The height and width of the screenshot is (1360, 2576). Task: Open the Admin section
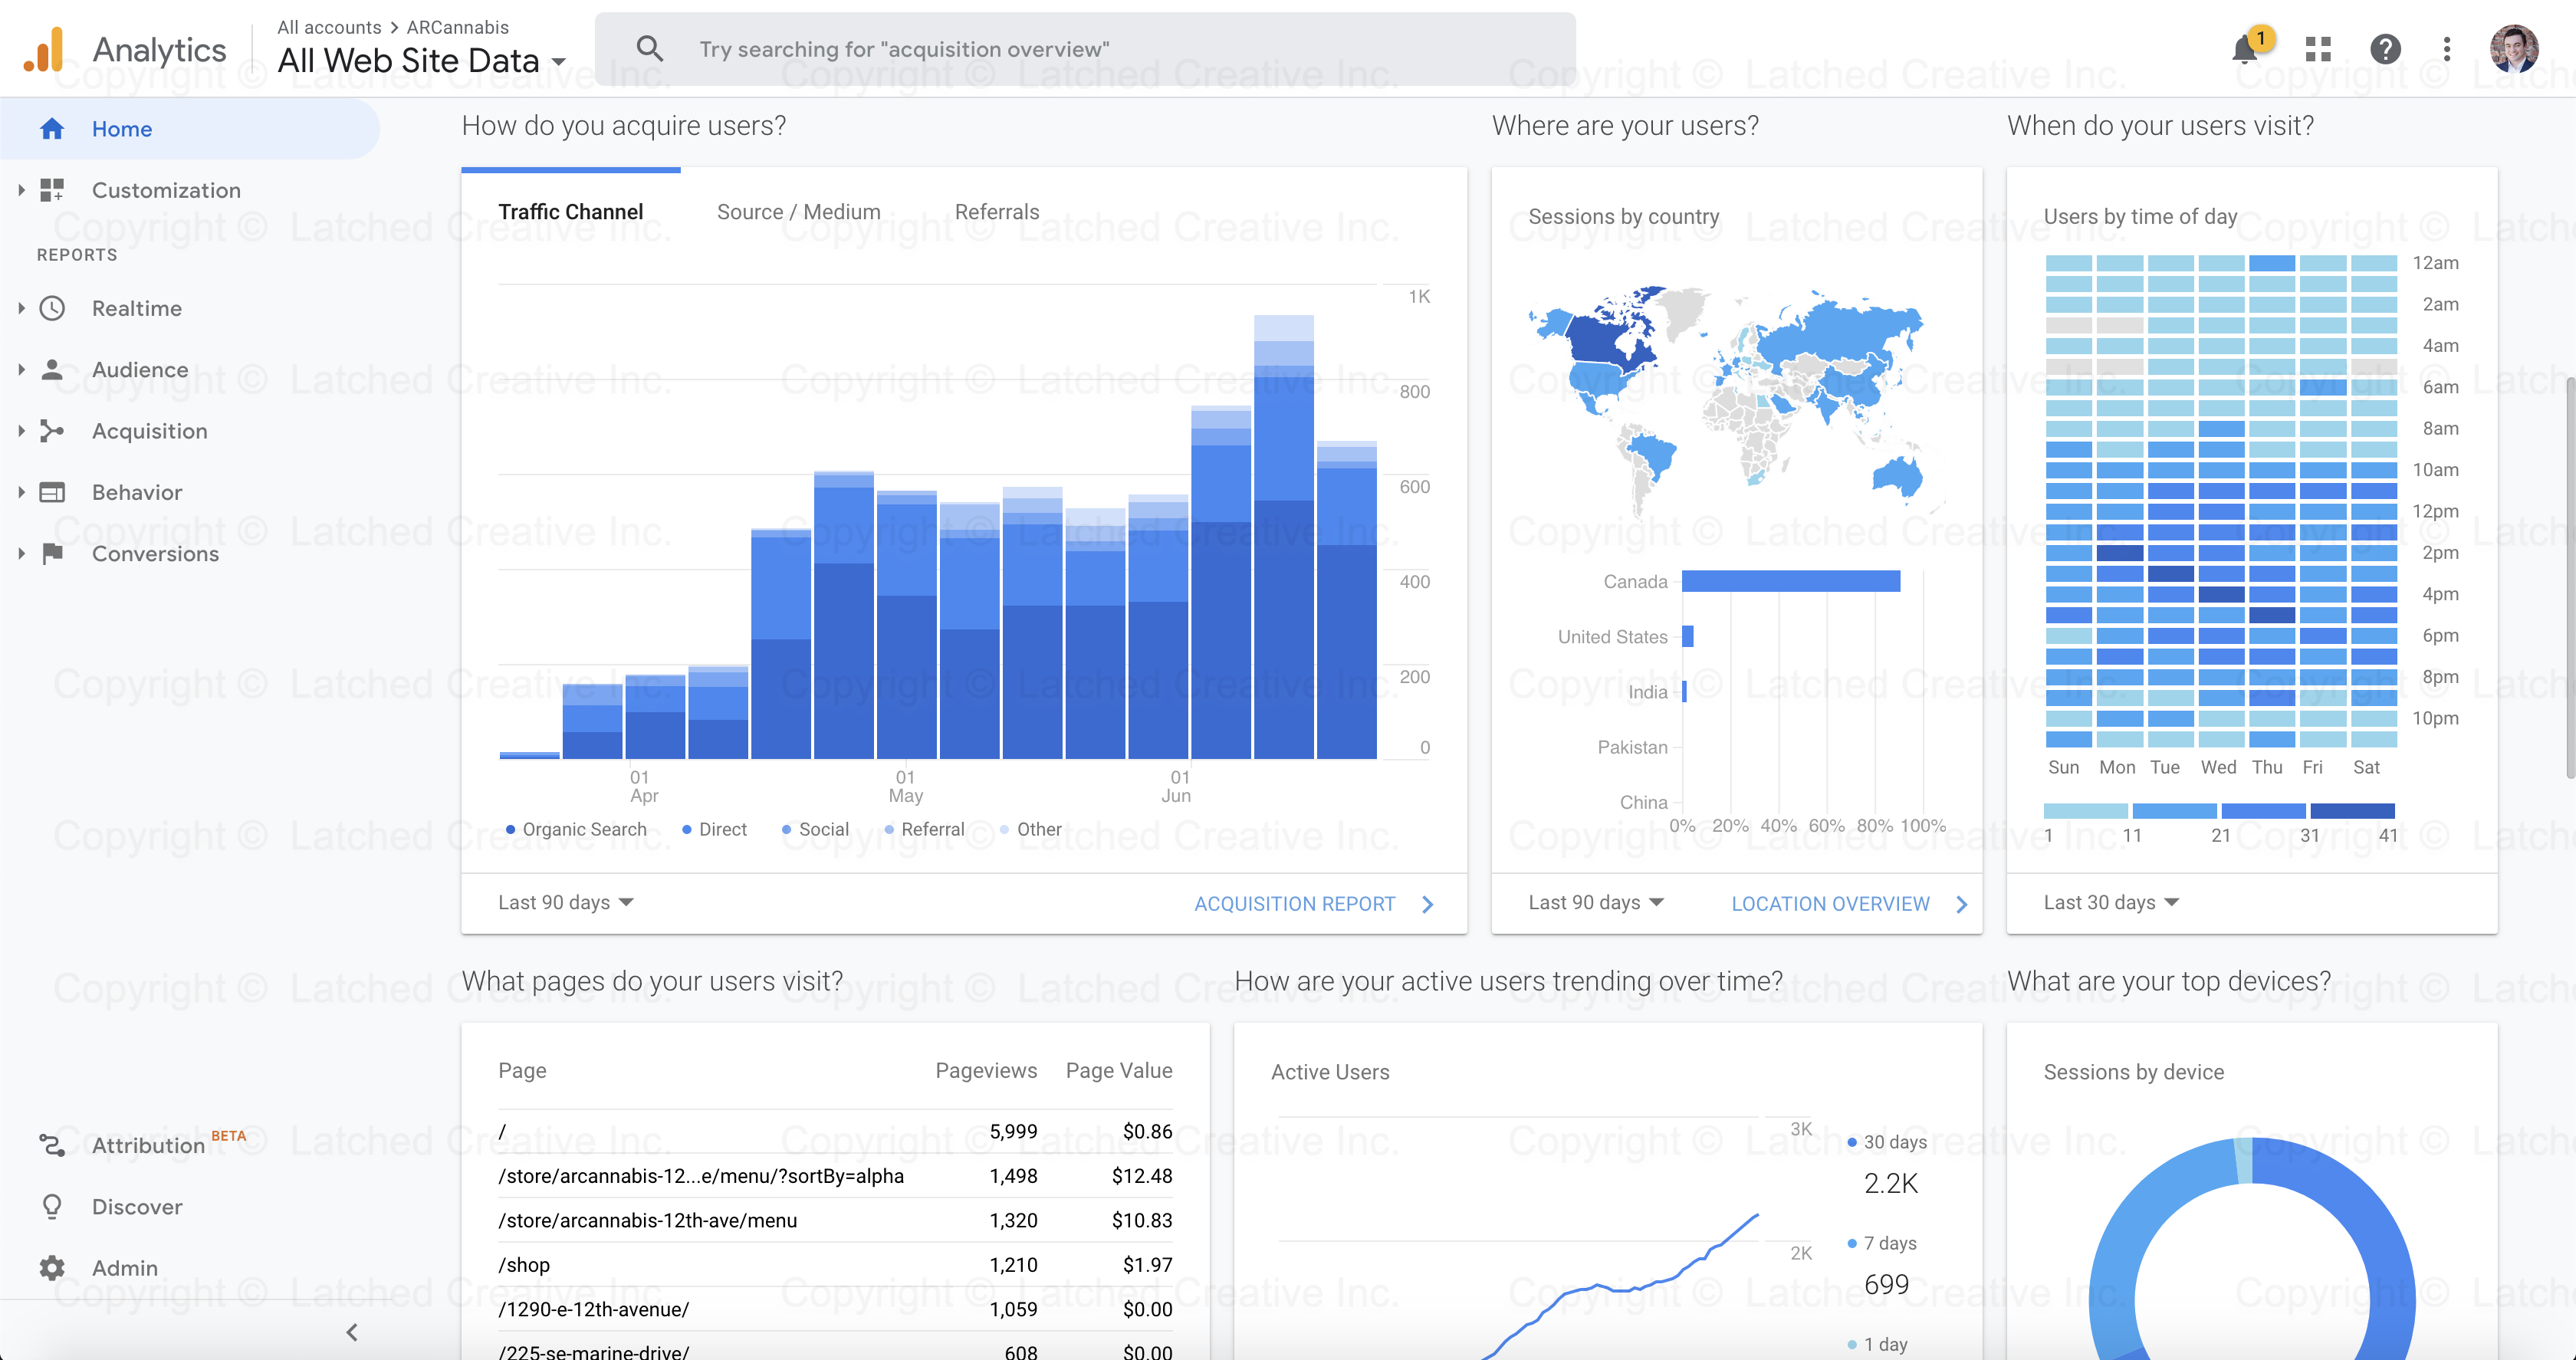[125, 1268]
